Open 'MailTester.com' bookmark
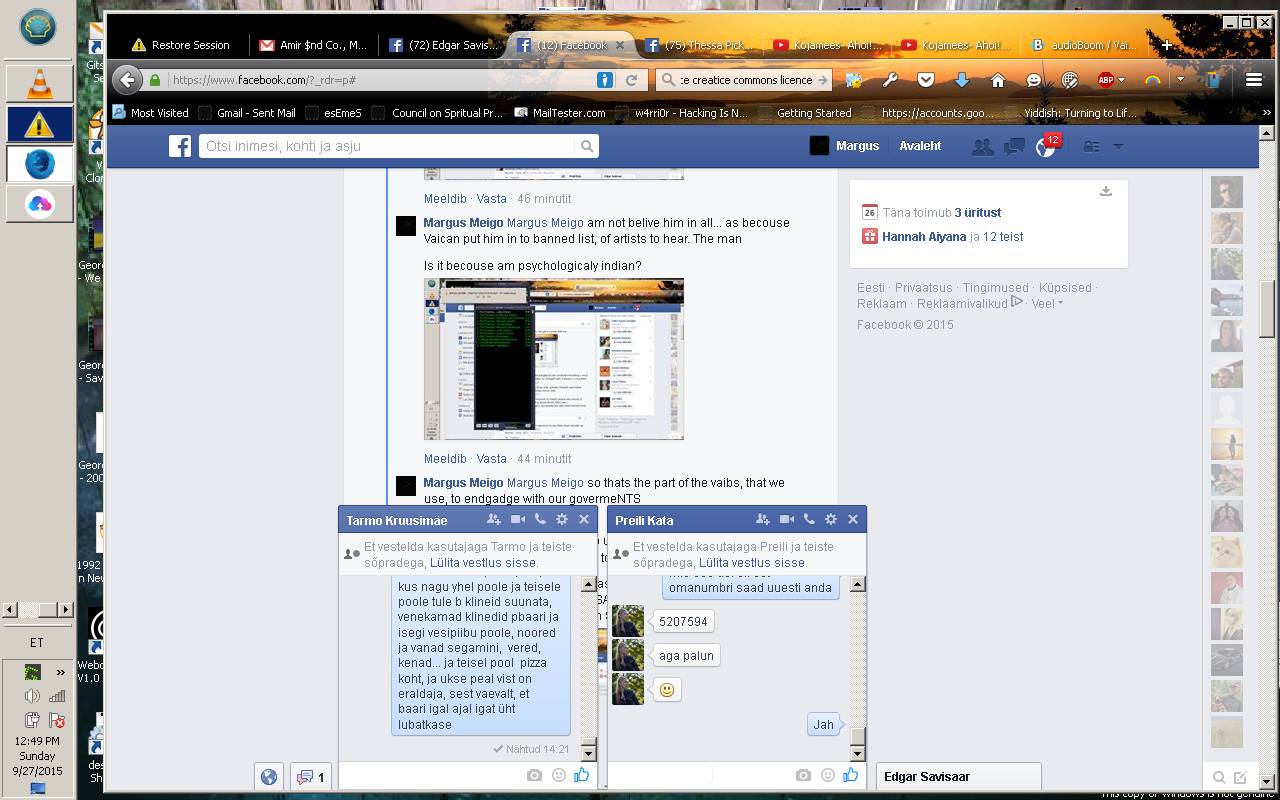The image size is (1280, 800). click(x=560, y=113)
